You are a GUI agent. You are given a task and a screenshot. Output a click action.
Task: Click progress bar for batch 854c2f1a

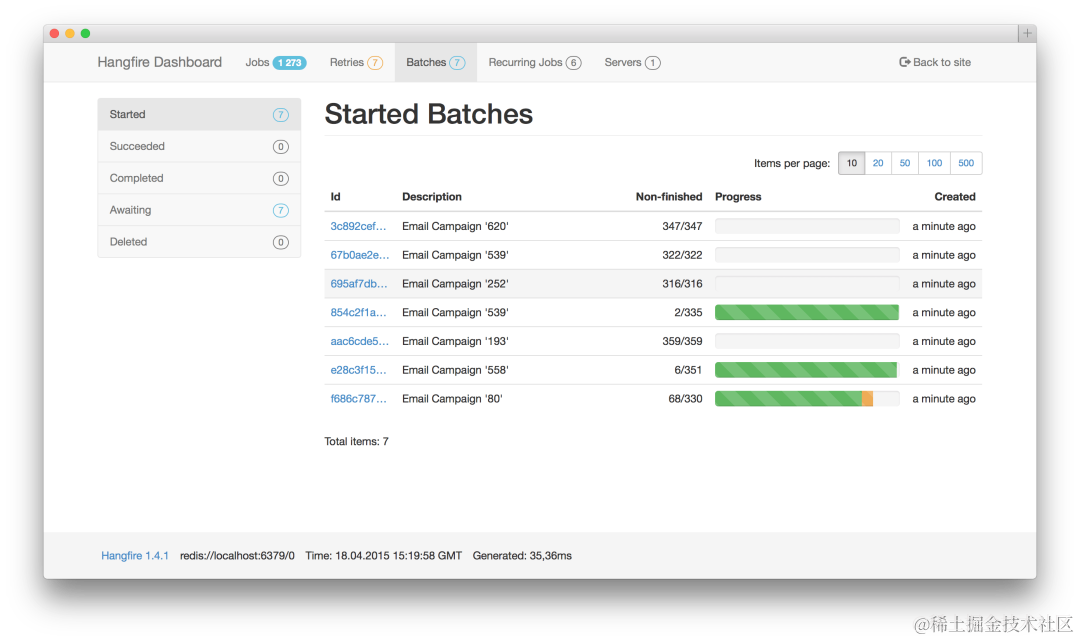click(807, 313)
